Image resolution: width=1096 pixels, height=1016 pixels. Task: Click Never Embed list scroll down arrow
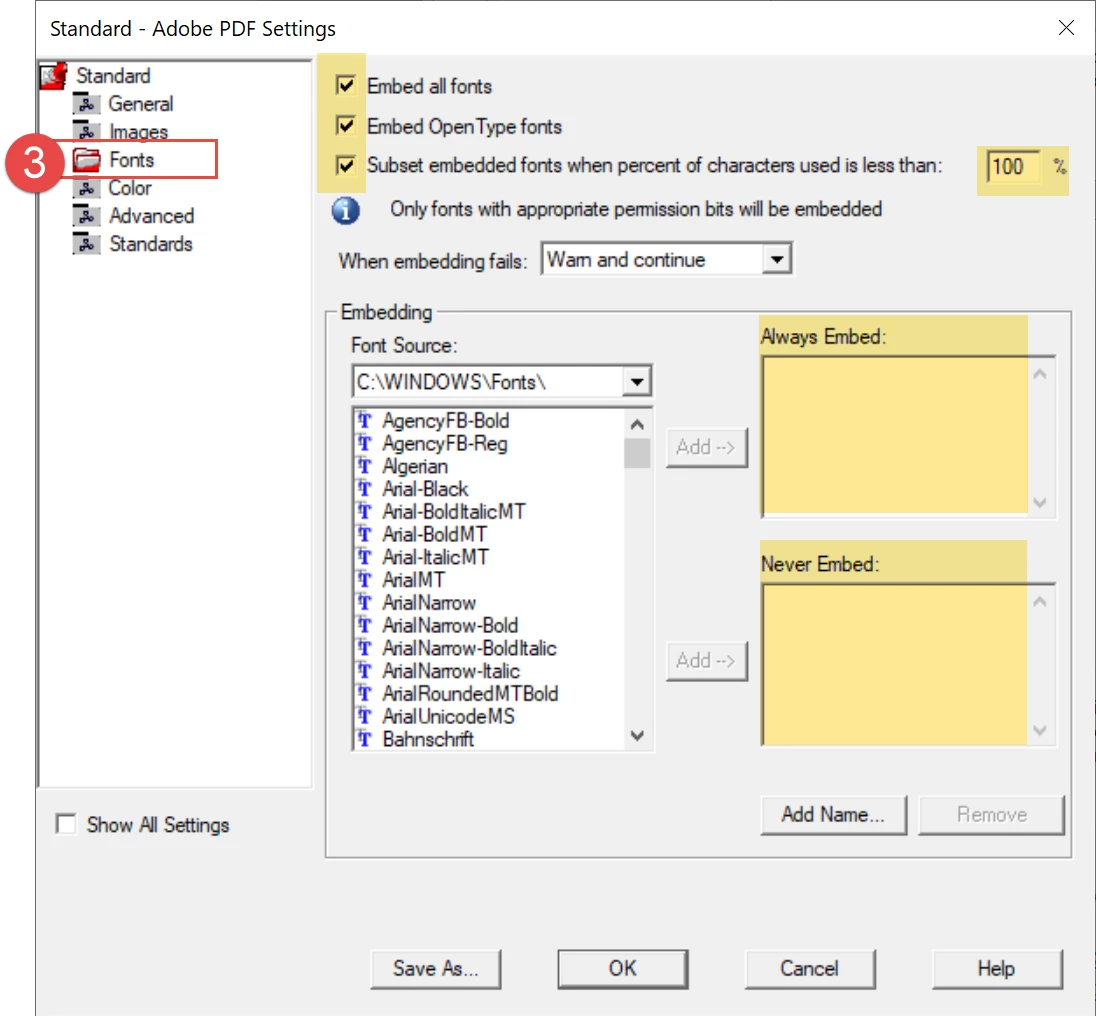pos(1040,730)
